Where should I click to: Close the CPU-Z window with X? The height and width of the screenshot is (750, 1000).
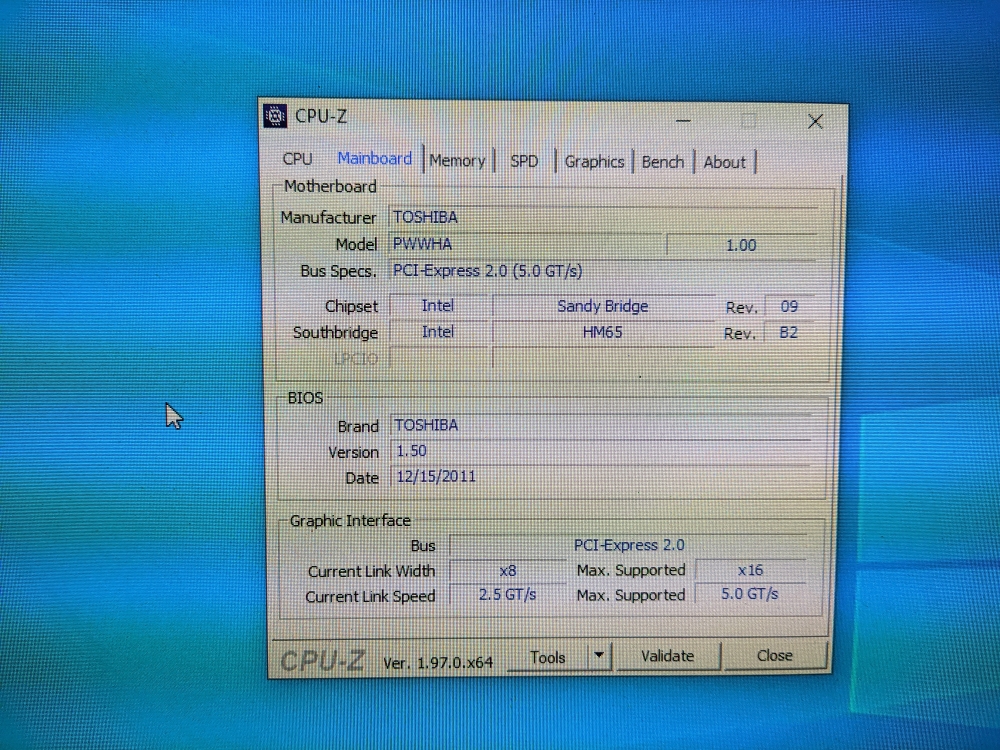pos(815,122)
